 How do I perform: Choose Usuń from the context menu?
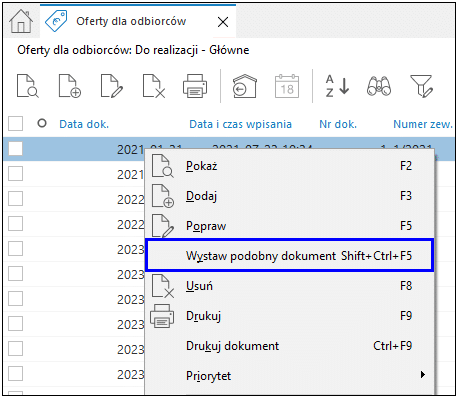click(x=290, y=286)
